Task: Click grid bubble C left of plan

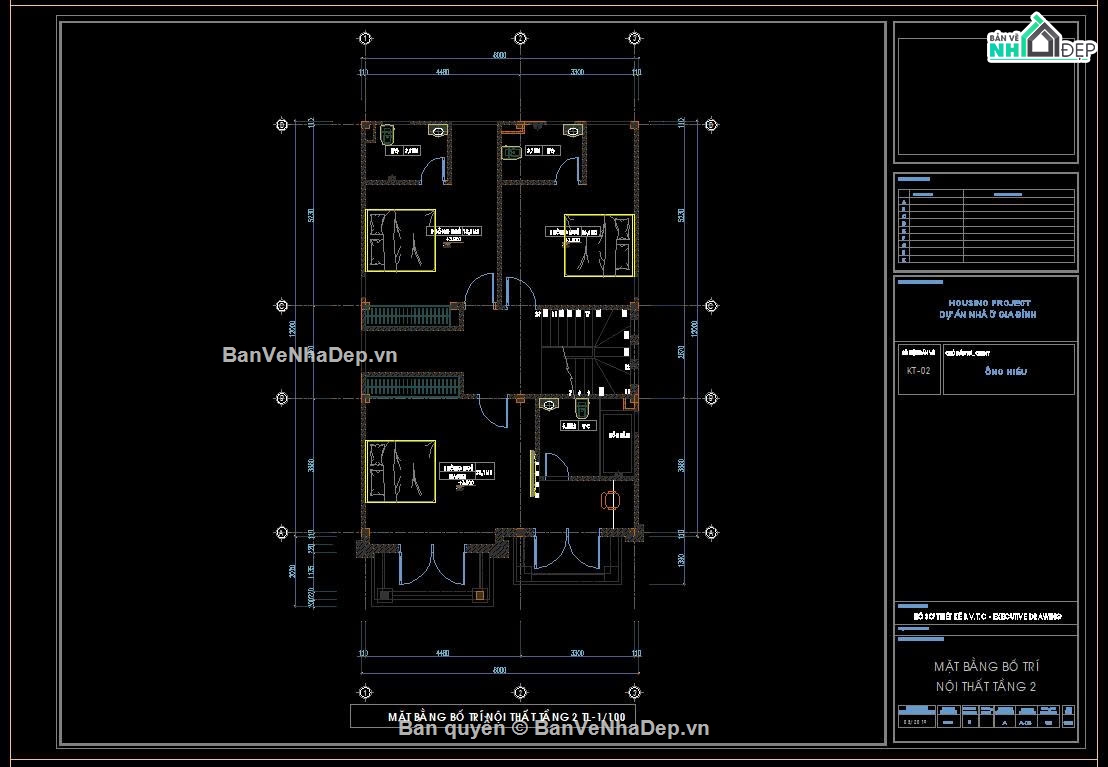Action: coord(282,306)
